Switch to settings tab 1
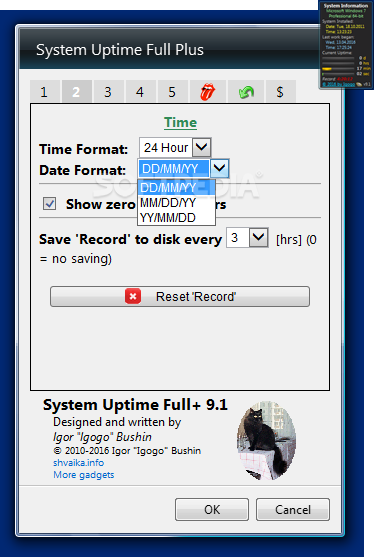 (x=44, y=92)
